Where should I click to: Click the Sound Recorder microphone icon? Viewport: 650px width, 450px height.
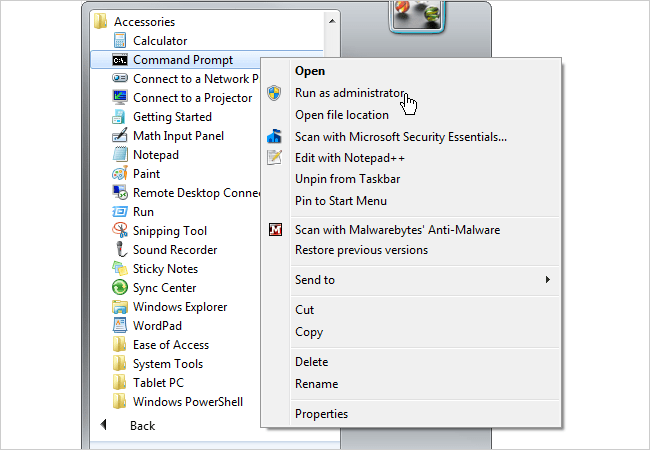click(x=121, y=249)
